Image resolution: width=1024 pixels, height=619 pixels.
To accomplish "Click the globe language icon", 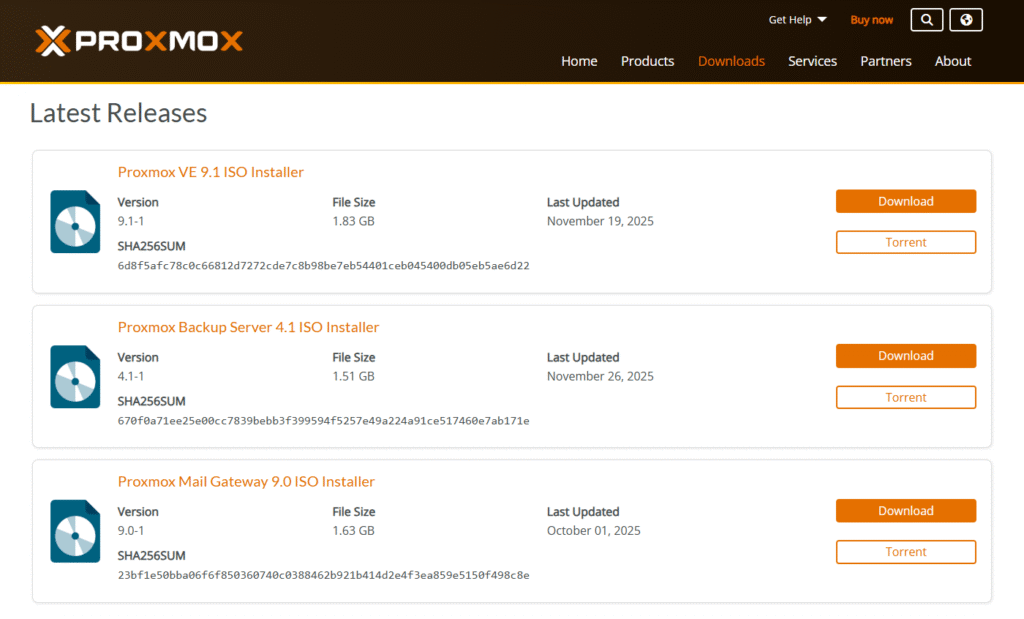I will (966, 20).
